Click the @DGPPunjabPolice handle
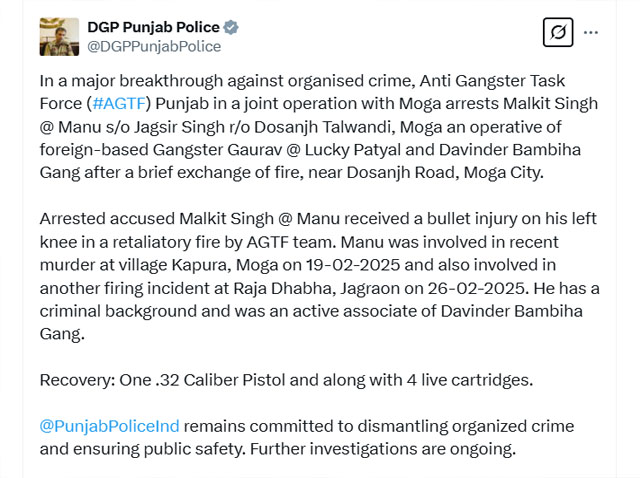Viewport: 640px width, 478px height. pyautogui.click(x=154, y=47)
